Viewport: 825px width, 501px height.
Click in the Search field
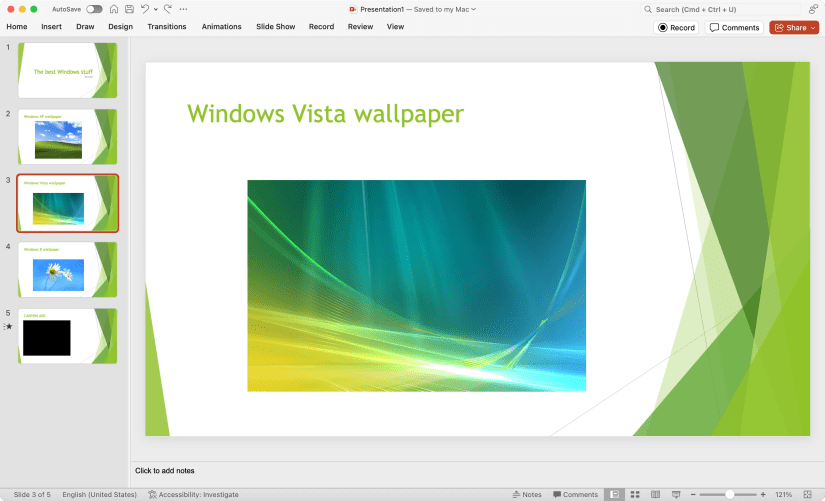pyautogui.click(x=720, y=9)
